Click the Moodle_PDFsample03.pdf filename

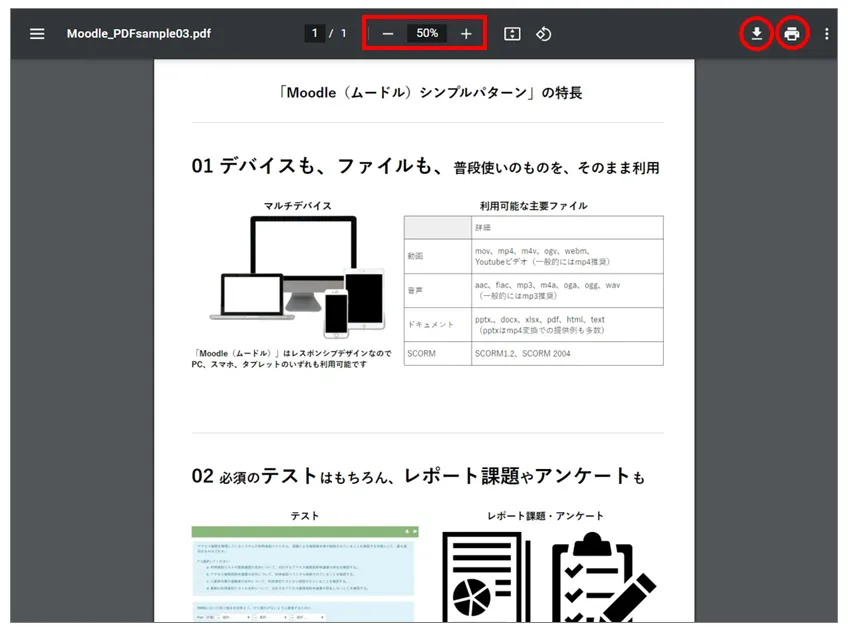coord(139,33)
